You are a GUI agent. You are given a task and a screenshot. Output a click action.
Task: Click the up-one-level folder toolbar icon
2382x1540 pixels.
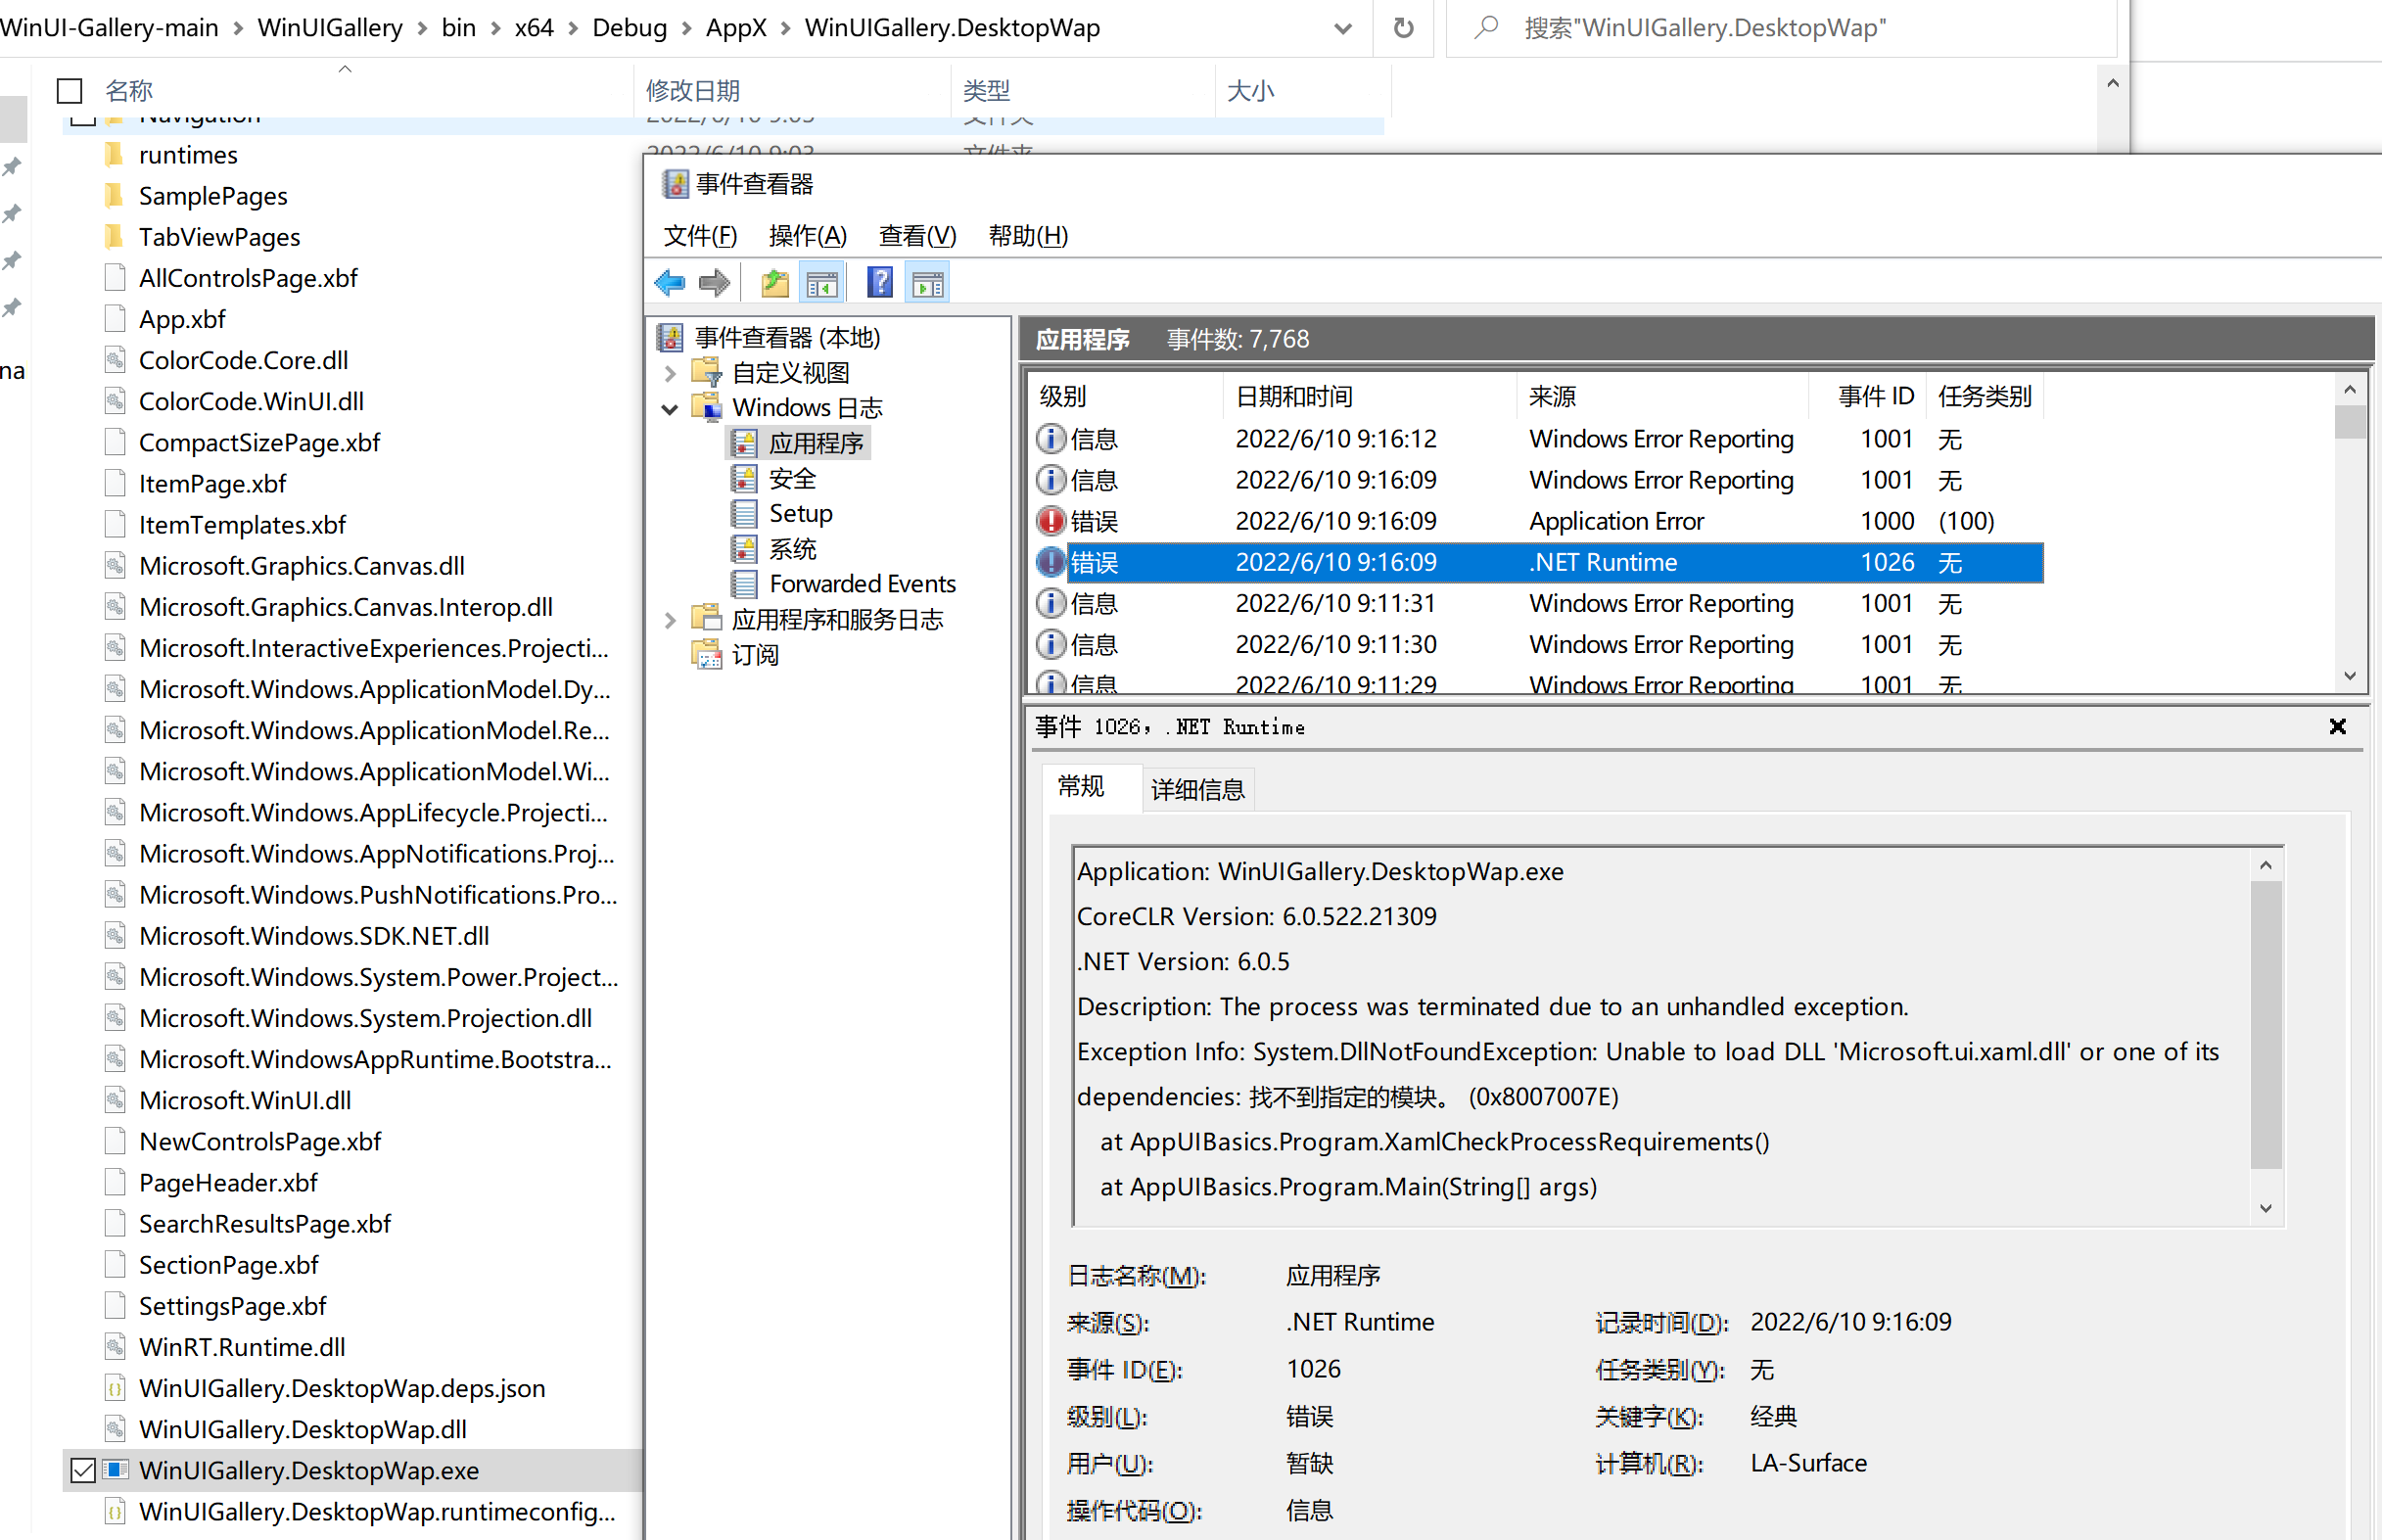click(774, 284)
